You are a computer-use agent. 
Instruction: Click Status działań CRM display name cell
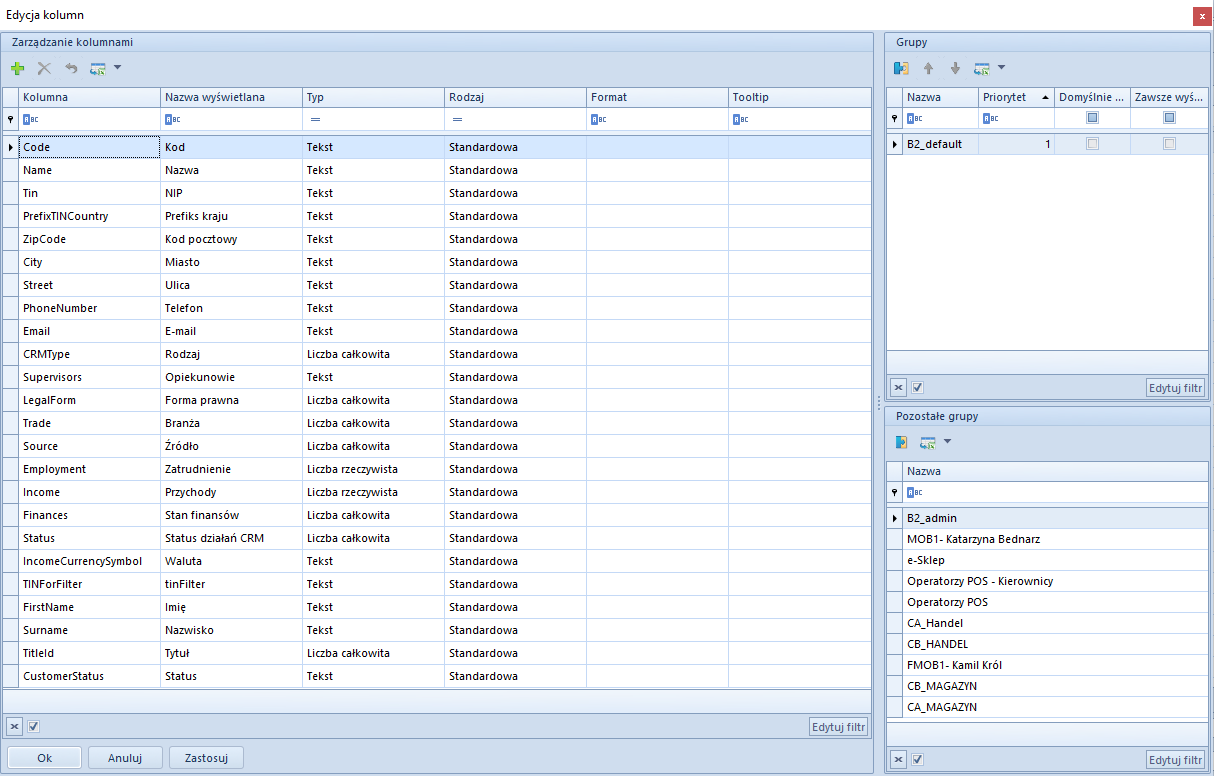[231, 538]
